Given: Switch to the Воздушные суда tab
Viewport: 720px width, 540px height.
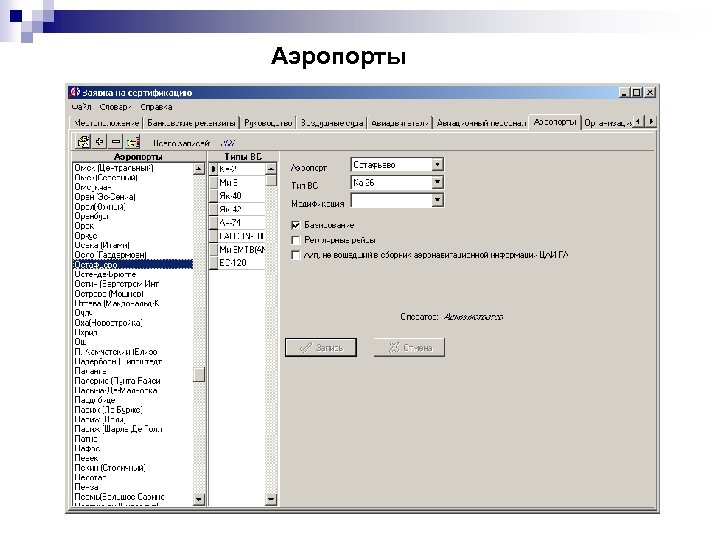Looking at the screenshot, I should click(332, 123).
